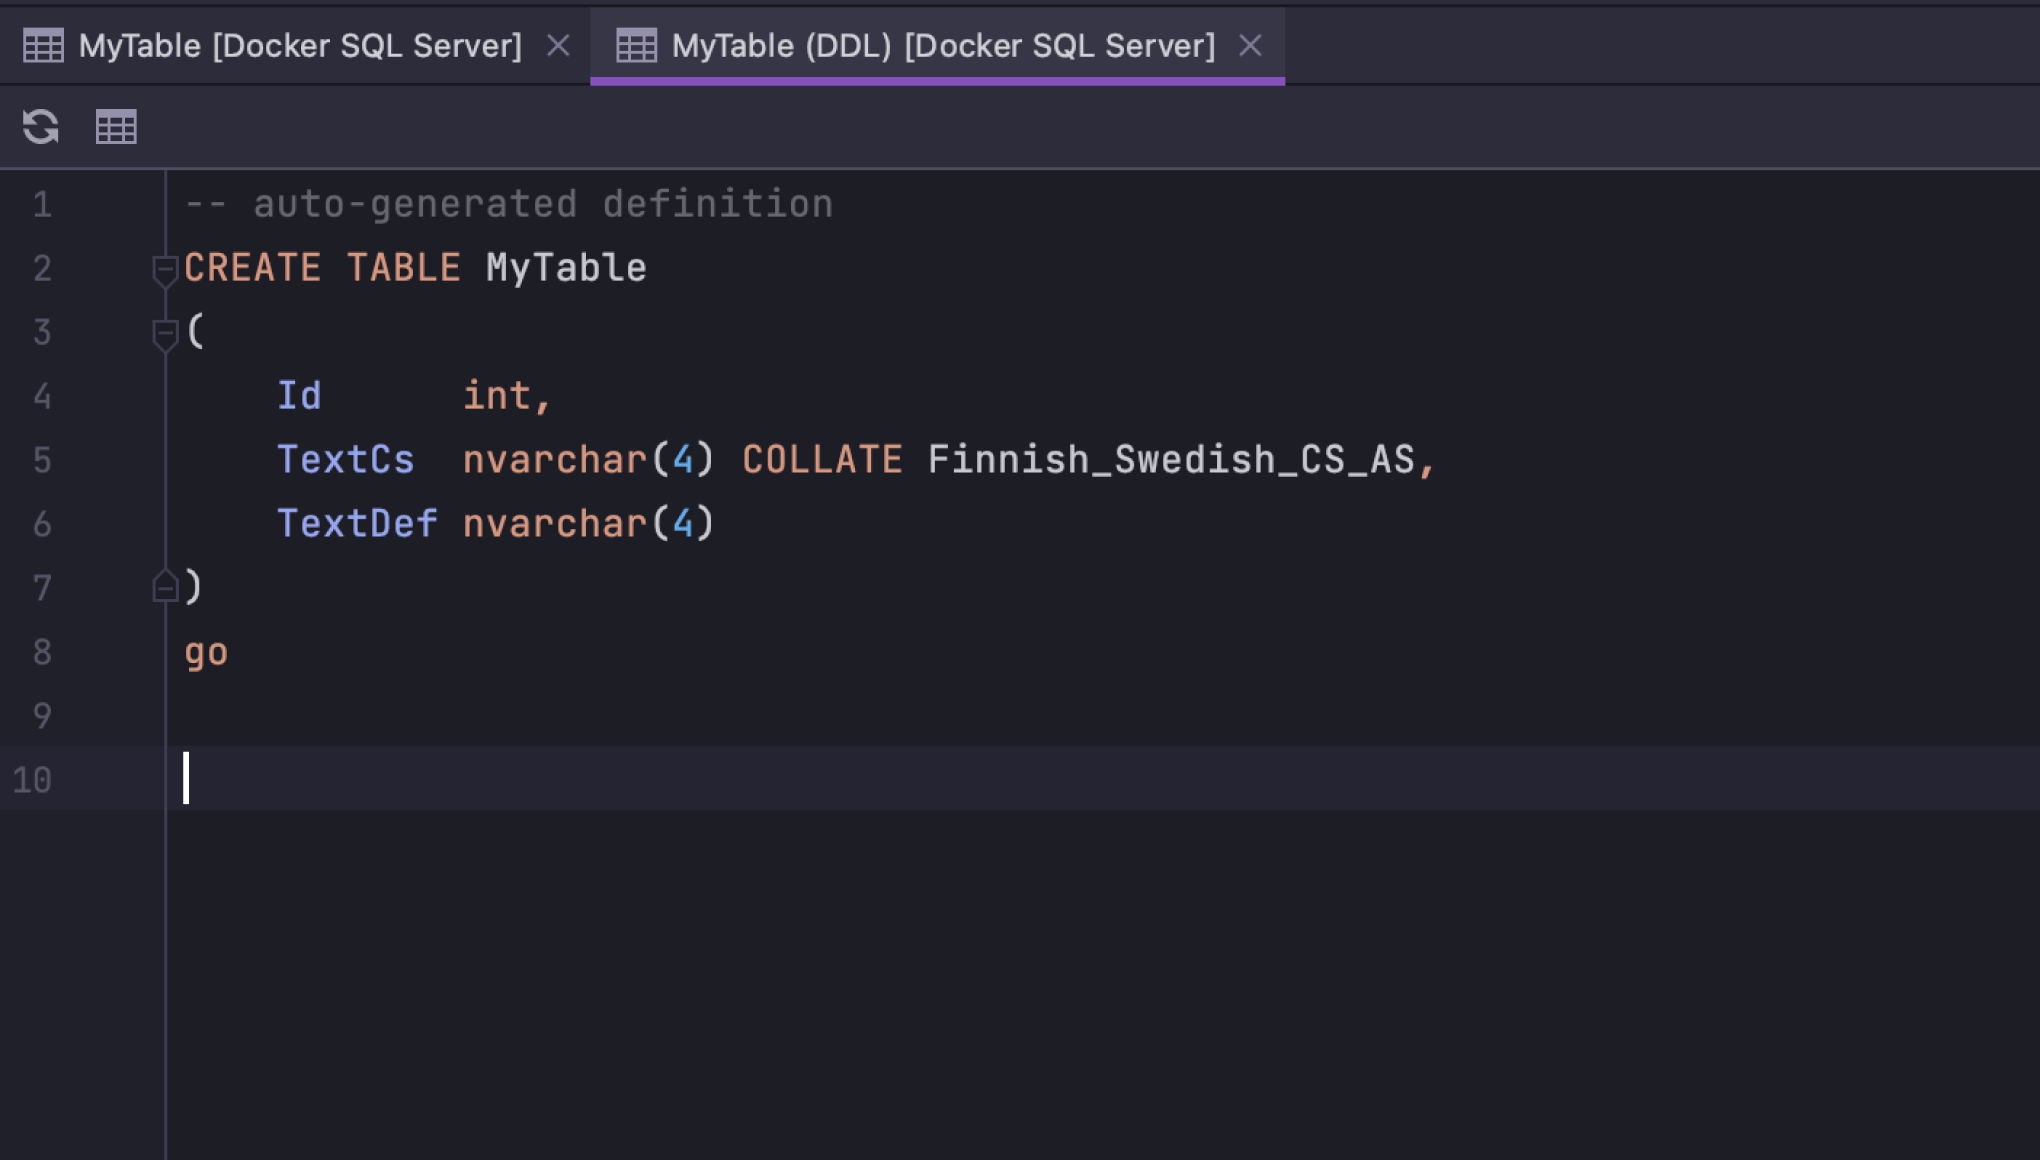Click the TextCs column name
Viewport: 2040px width, 1160px height.
tap(345, 460)
